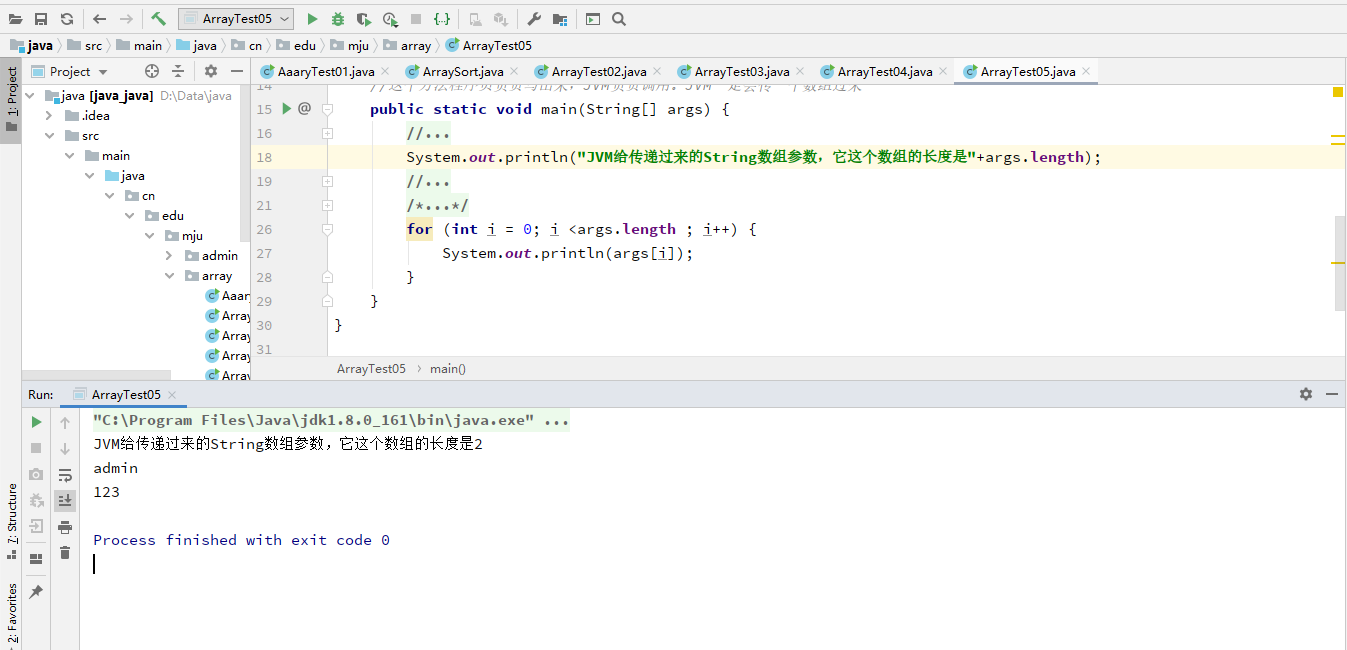Run ArrayTest05 using the green Run icon
The width and height of the screenshot is (1347, 650).
pyautogui.click(x=312, y=18)
